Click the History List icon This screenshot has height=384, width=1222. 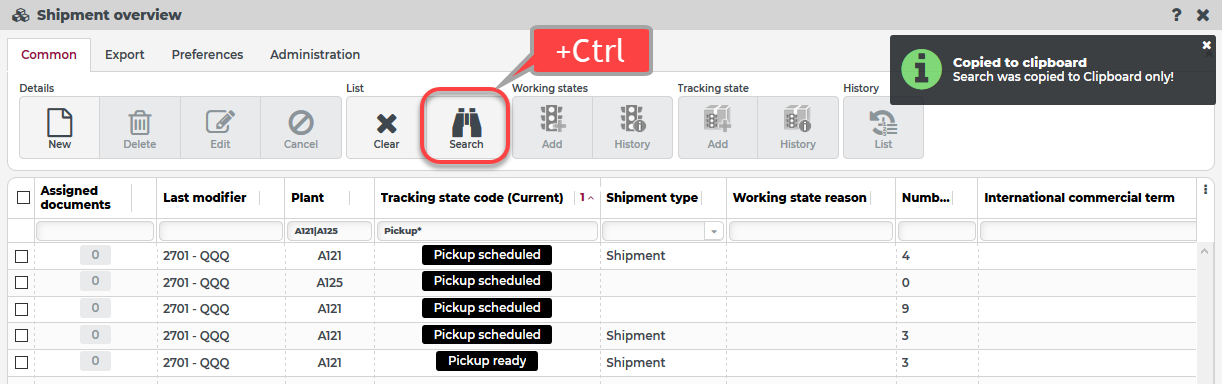pyautogui.click(x=883, y=122)
